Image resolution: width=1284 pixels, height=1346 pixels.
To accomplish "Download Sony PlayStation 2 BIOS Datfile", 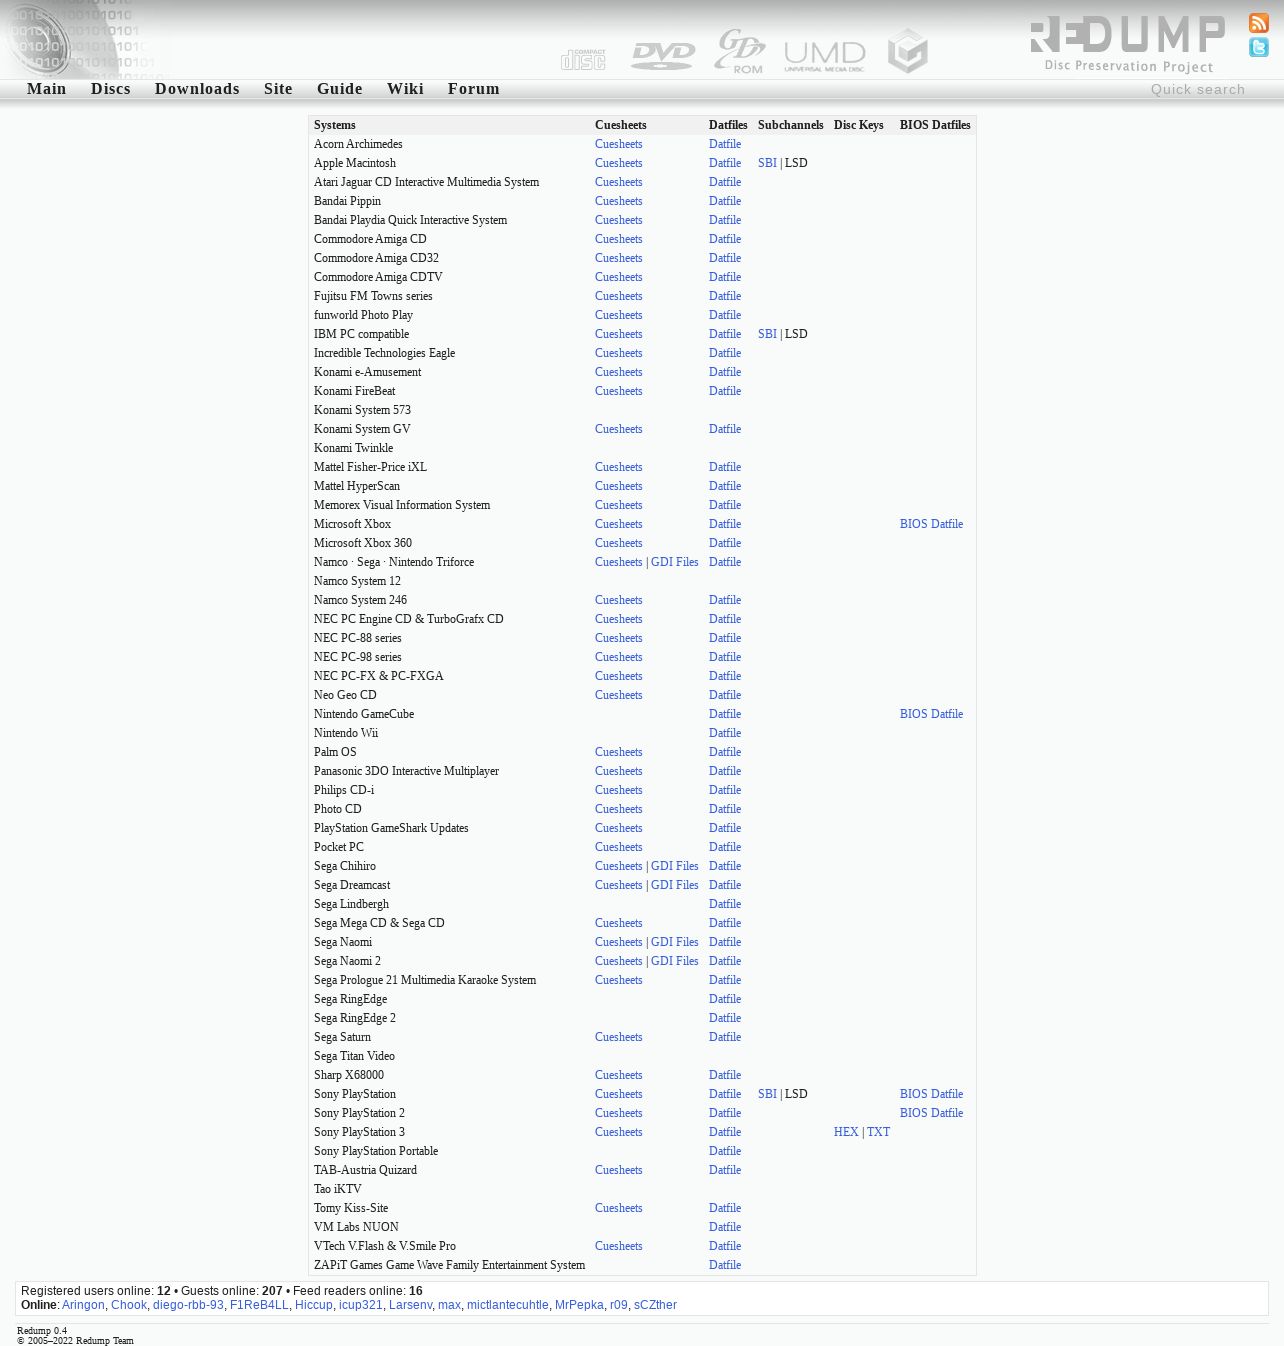I will (931, 1113).
